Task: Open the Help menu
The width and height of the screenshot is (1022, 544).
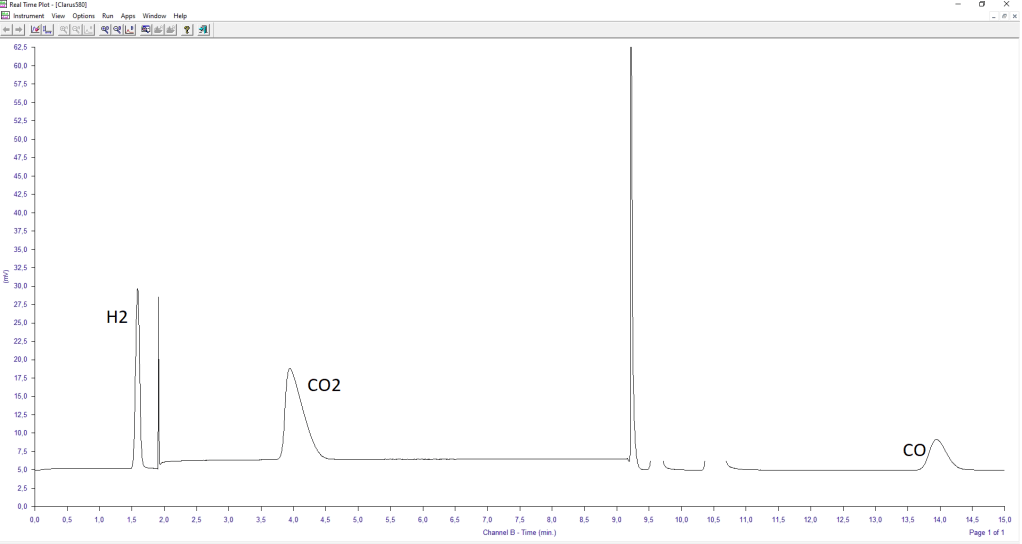Action: pyautogui.click(x=180, y=16)
